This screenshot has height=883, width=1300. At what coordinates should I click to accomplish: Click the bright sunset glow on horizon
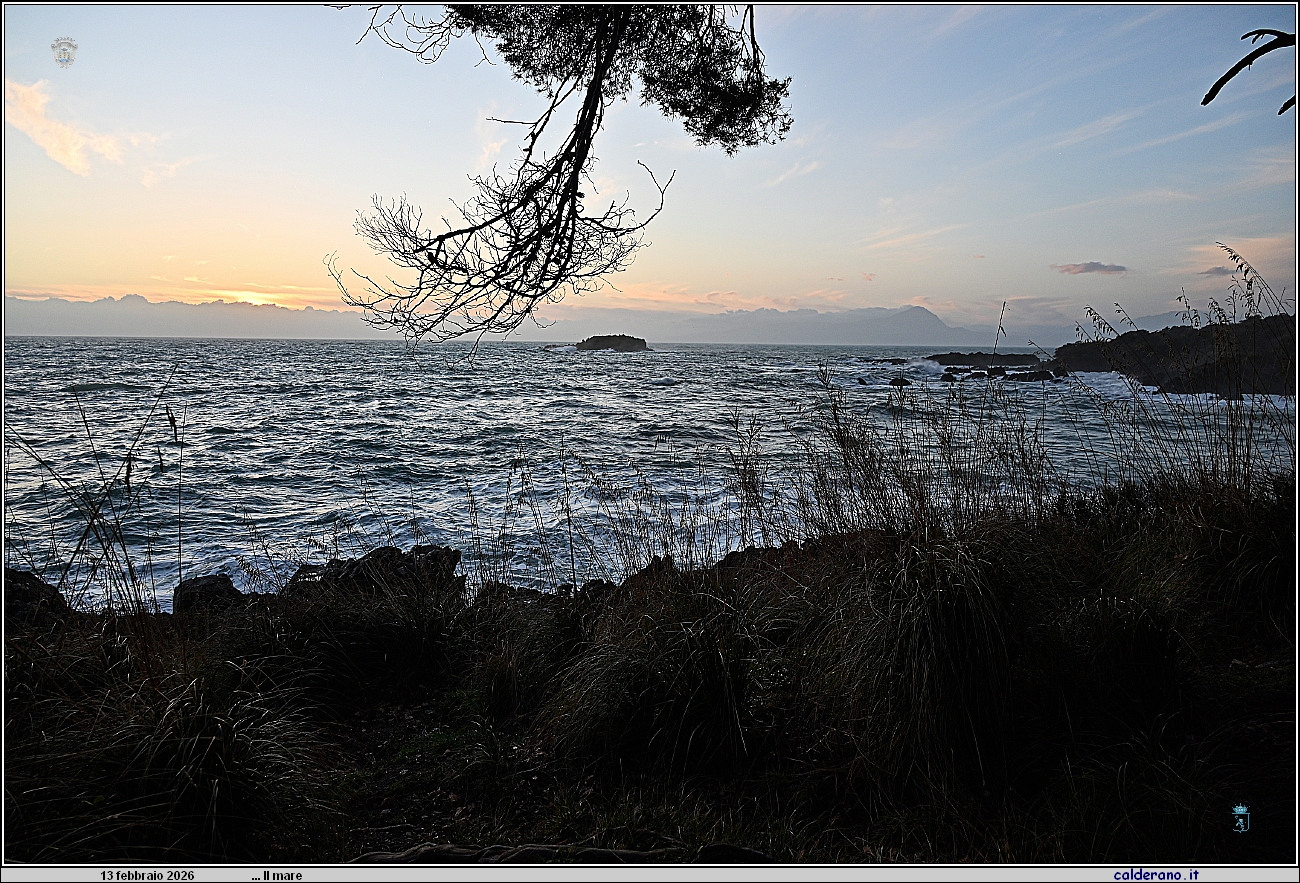click(x=250, y=296)
